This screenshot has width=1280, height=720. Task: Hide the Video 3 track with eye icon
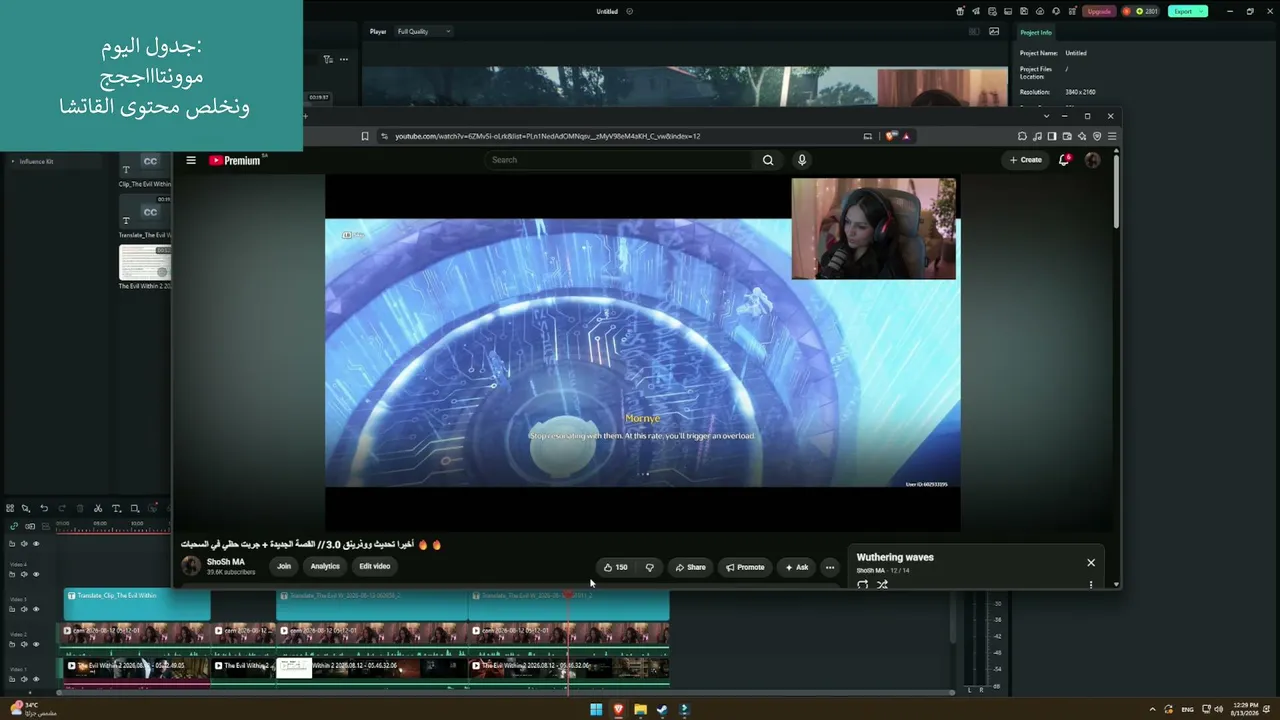point(36,609)
